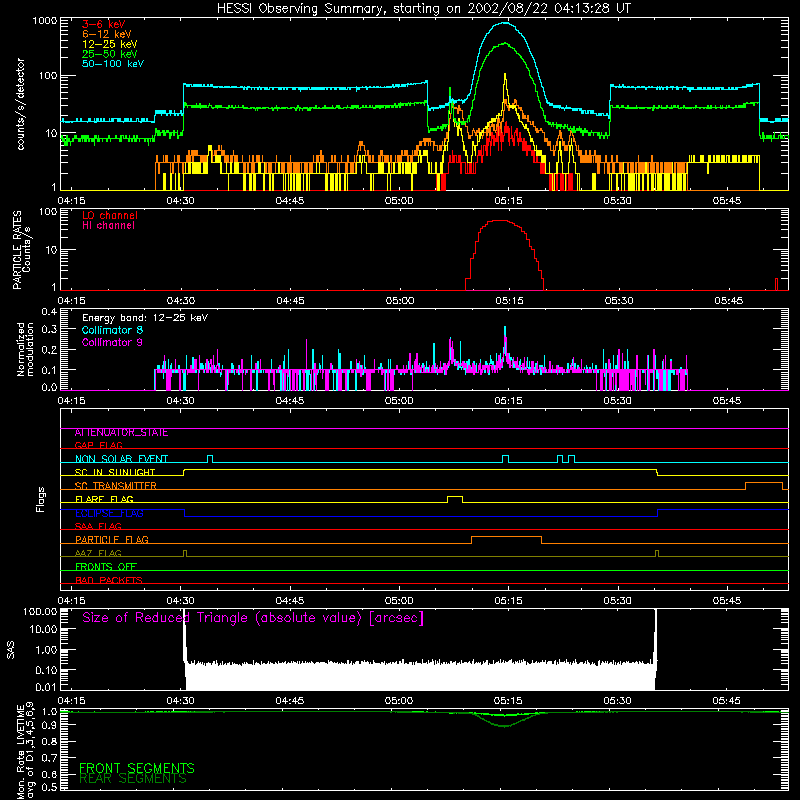
Task: Click the 05:45 time tick under the Flags panel
Action: (727, 601)
